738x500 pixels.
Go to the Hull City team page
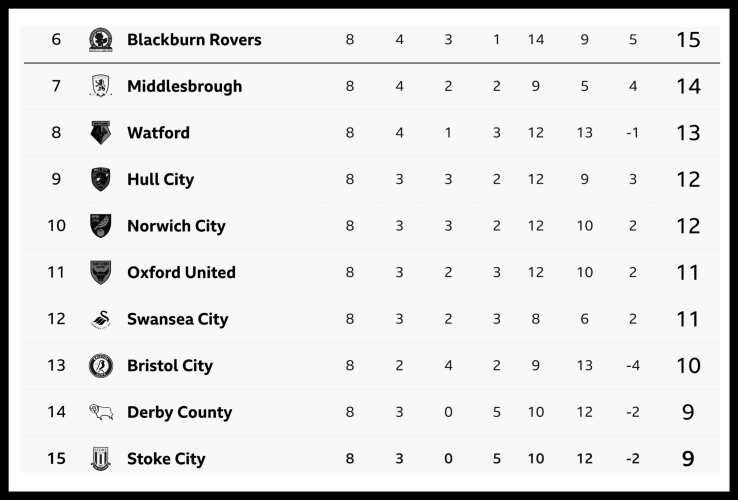(160, 180)
